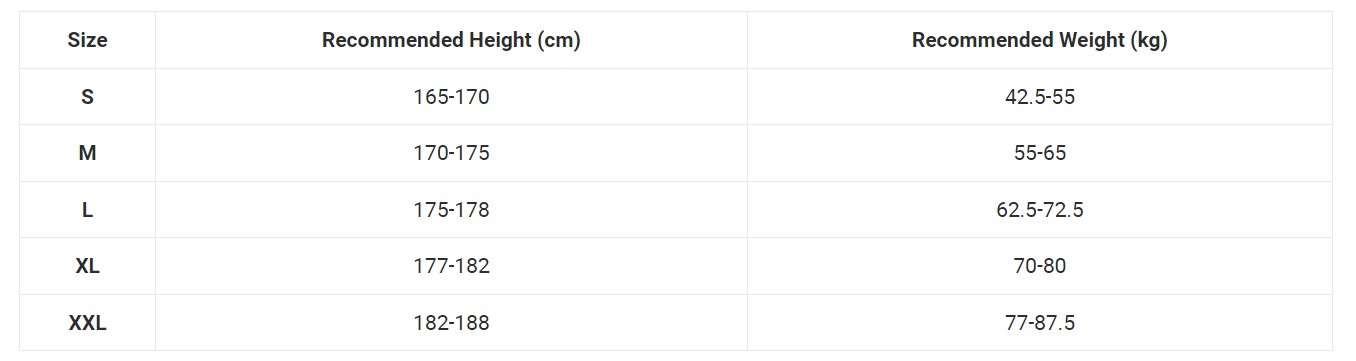Click the M size row label
This screenshot has width=1356, height=361.
coord(87,153)
